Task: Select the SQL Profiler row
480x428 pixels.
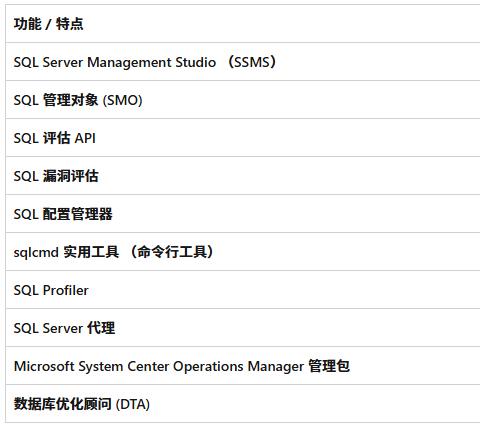Action: tap(243, 290)
